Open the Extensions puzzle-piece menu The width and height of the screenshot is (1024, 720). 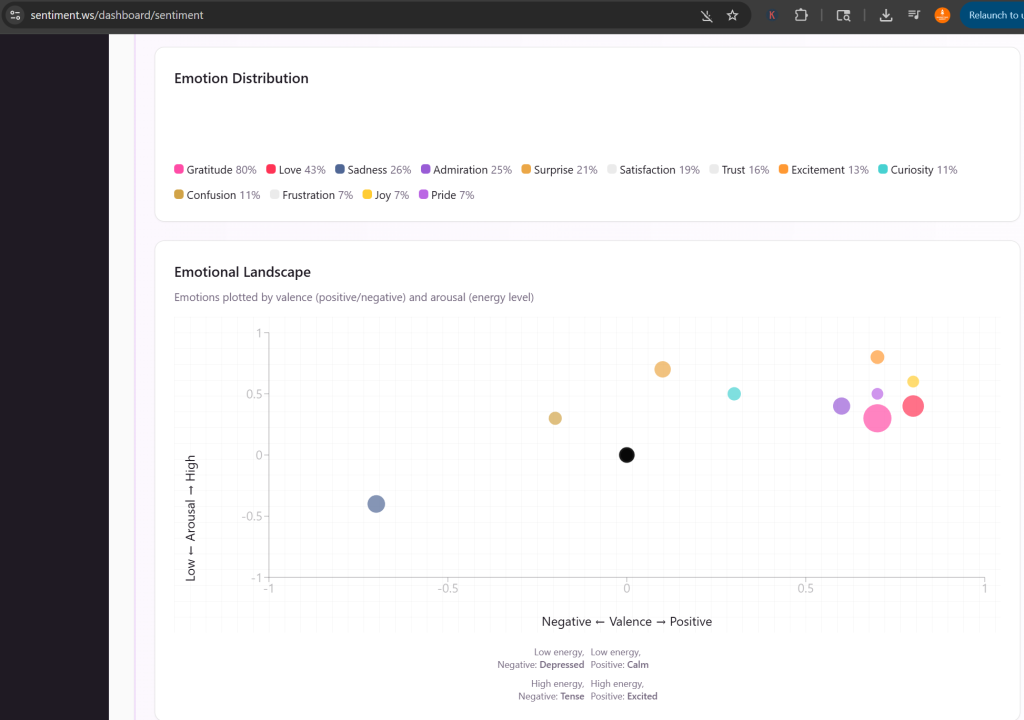point(801,16)
